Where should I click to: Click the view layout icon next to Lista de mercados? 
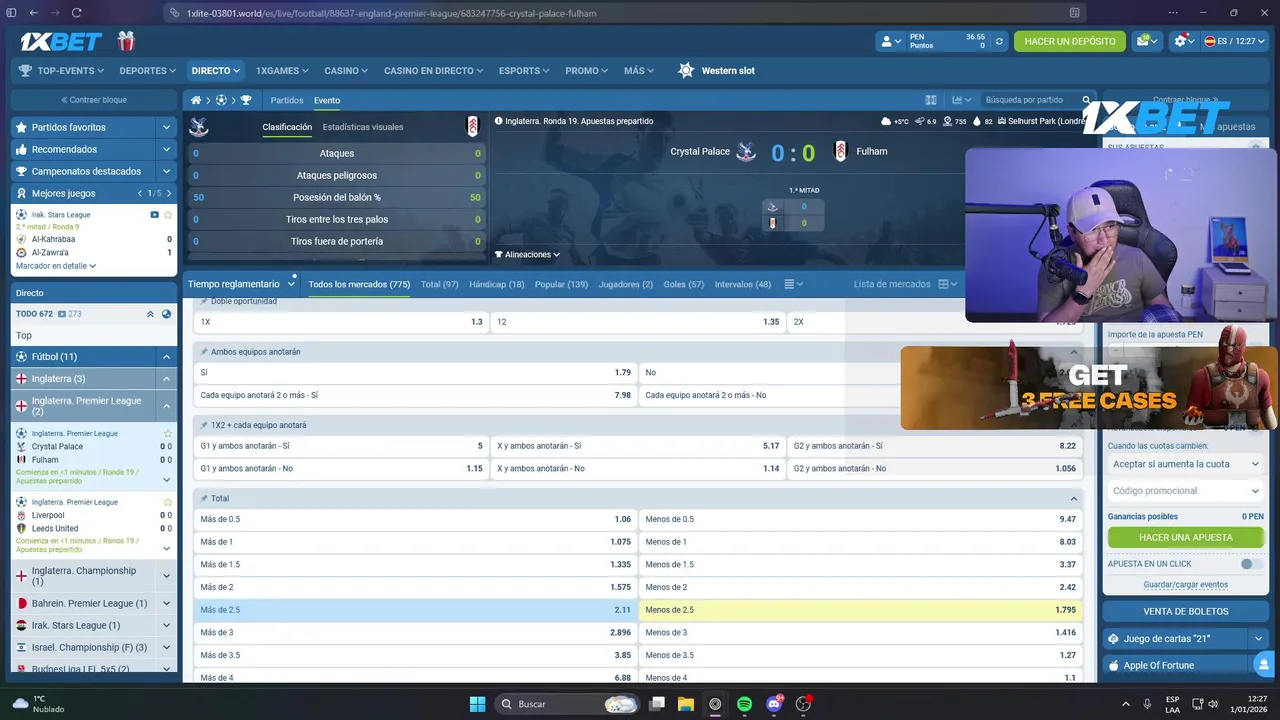947,284
